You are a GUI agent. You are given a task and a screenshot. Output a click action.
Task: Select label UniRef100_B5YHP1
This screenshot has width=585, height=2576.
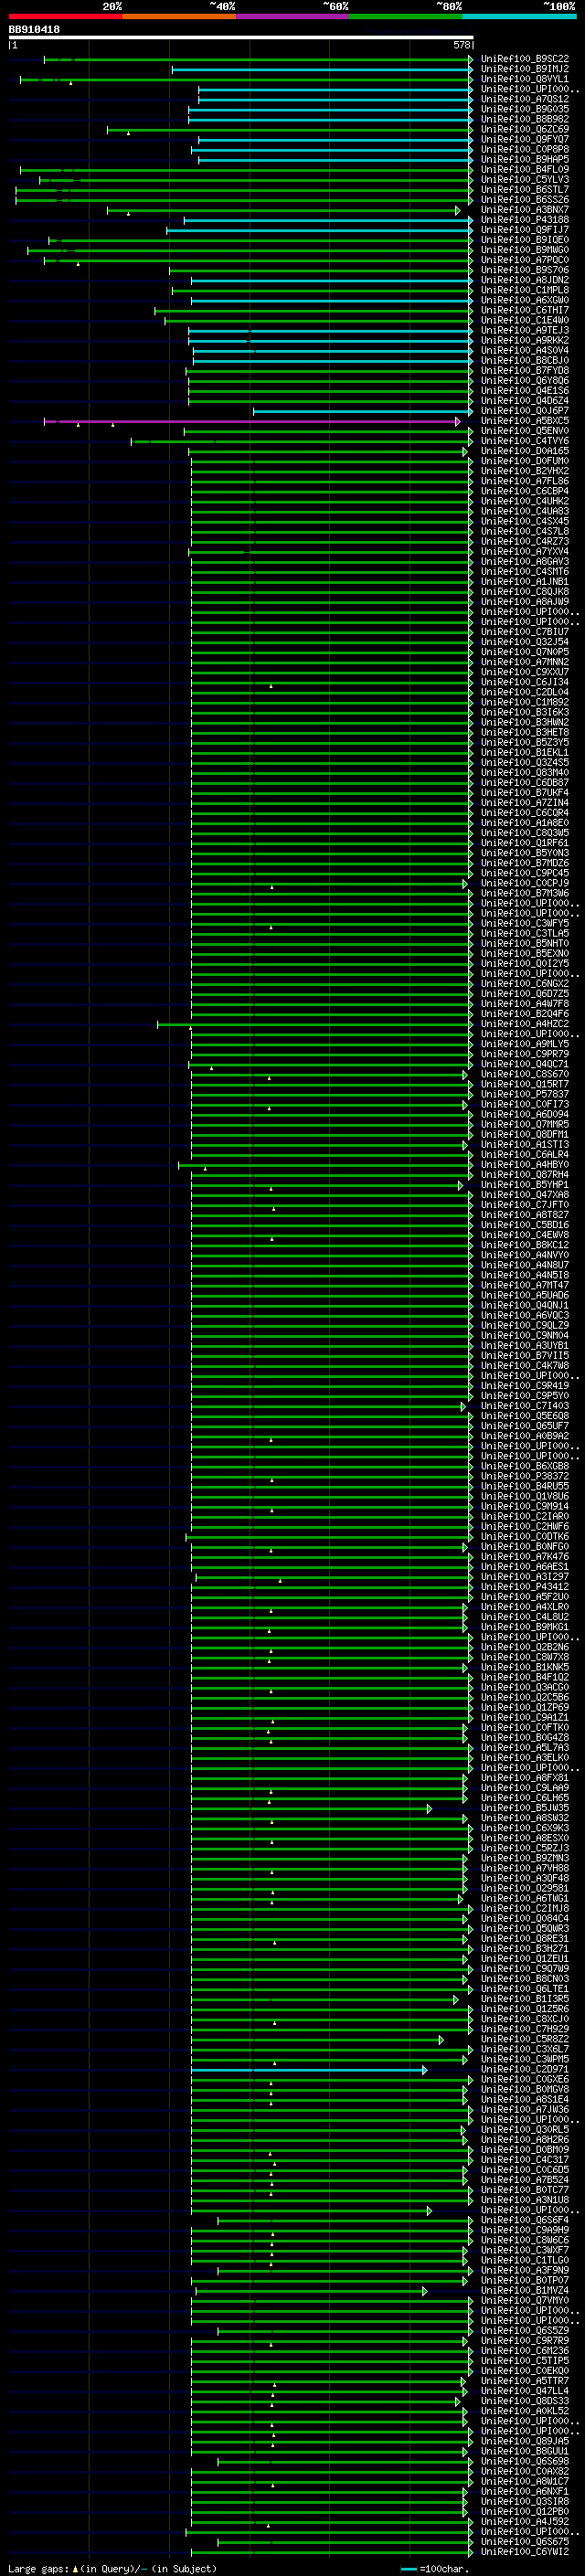pyautogui.click(x=524, y=1185)
